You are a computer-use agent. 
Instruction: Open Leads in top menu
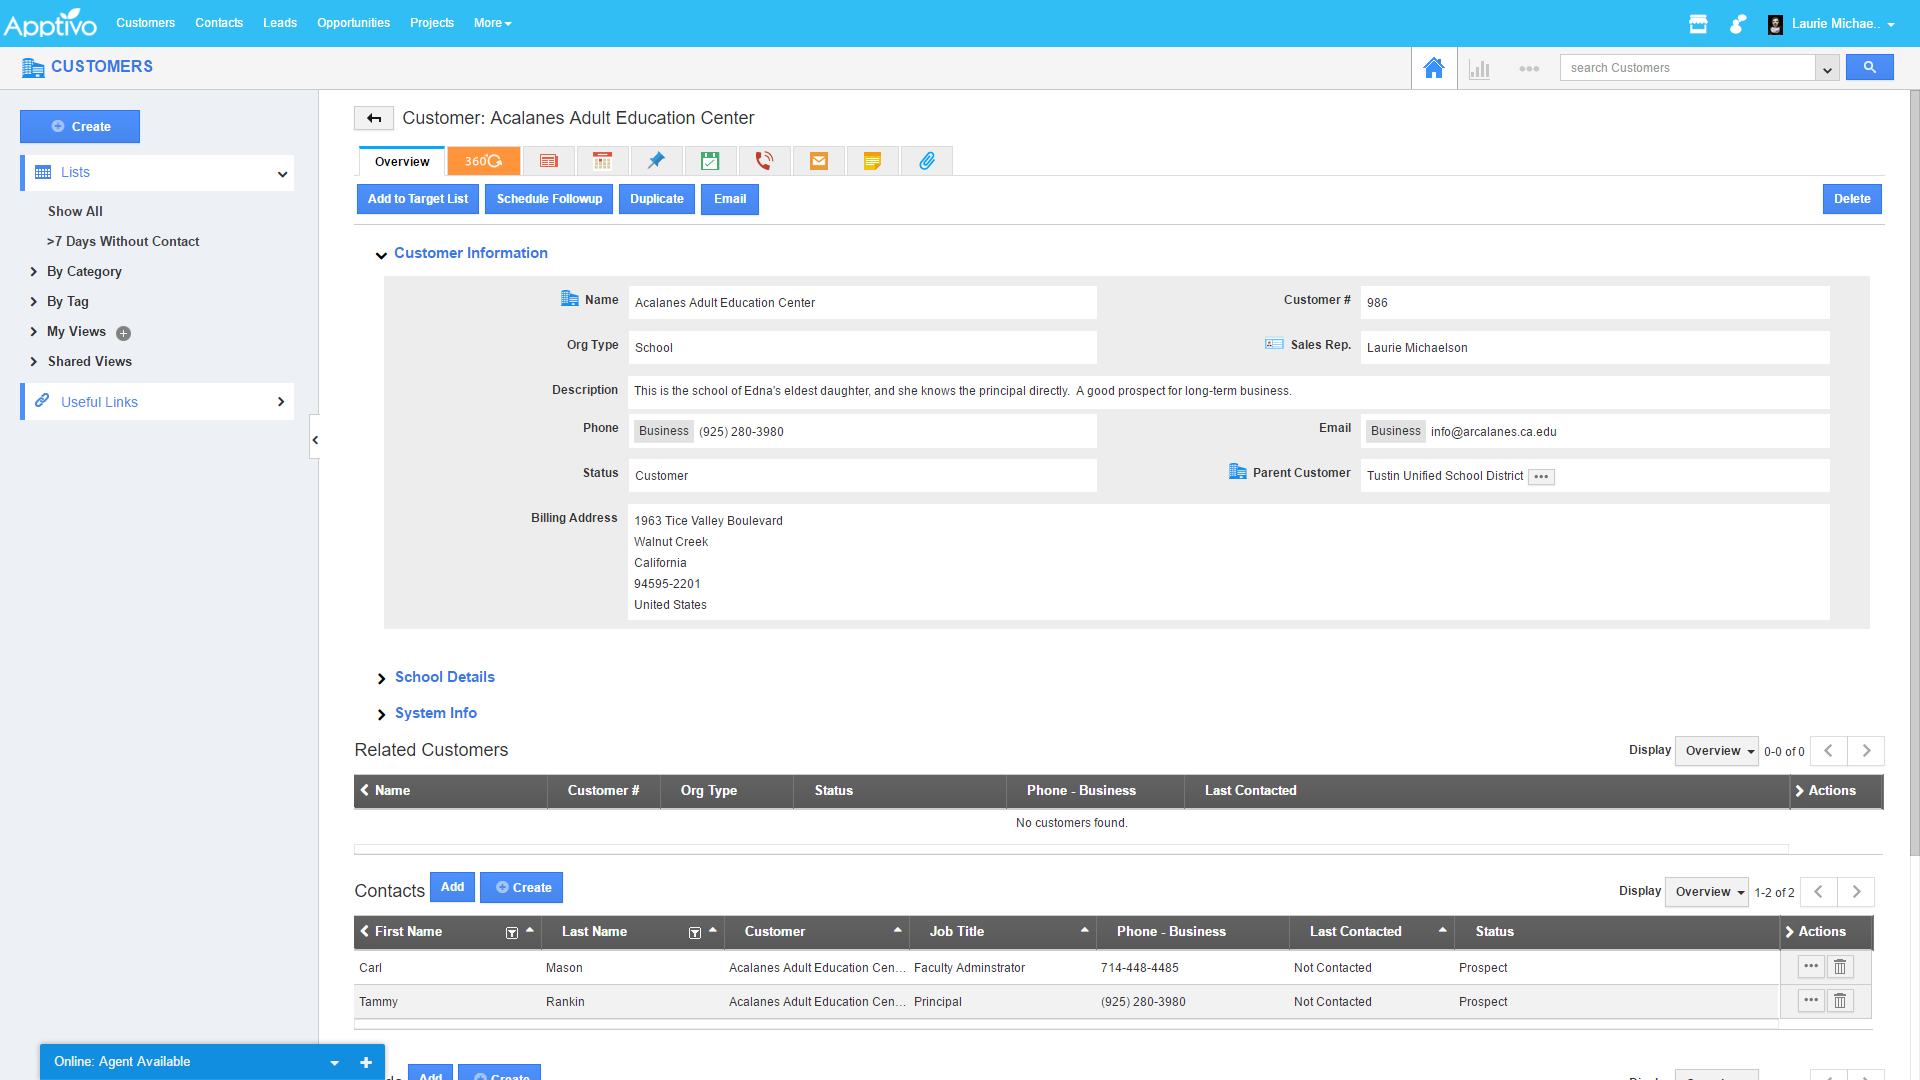pos(280,23)
